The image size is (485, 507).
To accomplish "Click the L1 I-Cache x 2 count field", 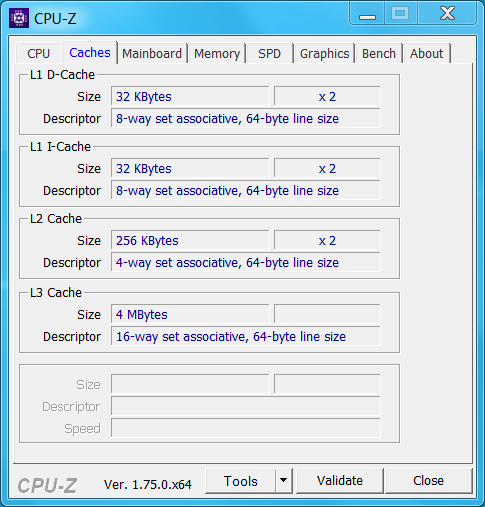I will tap(327, 168).
